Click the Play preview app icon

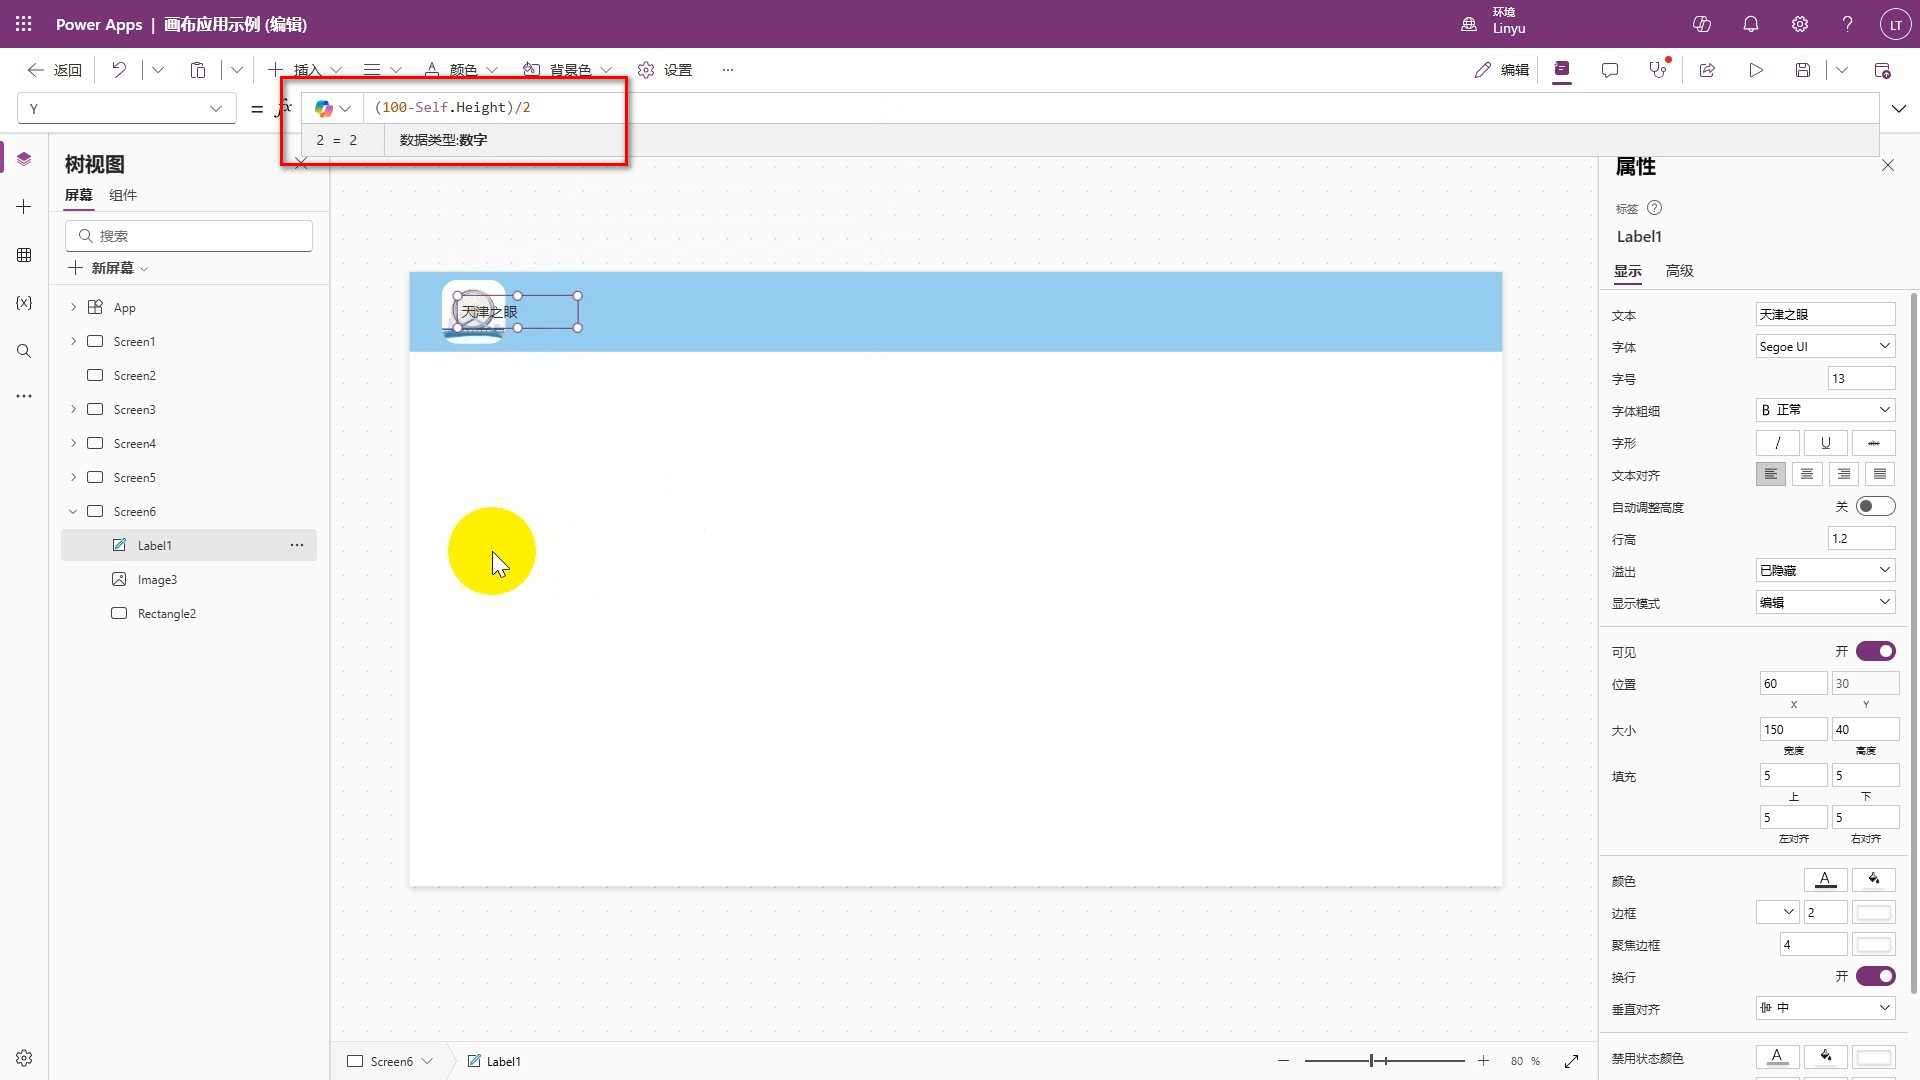(x=1755, y=70)
